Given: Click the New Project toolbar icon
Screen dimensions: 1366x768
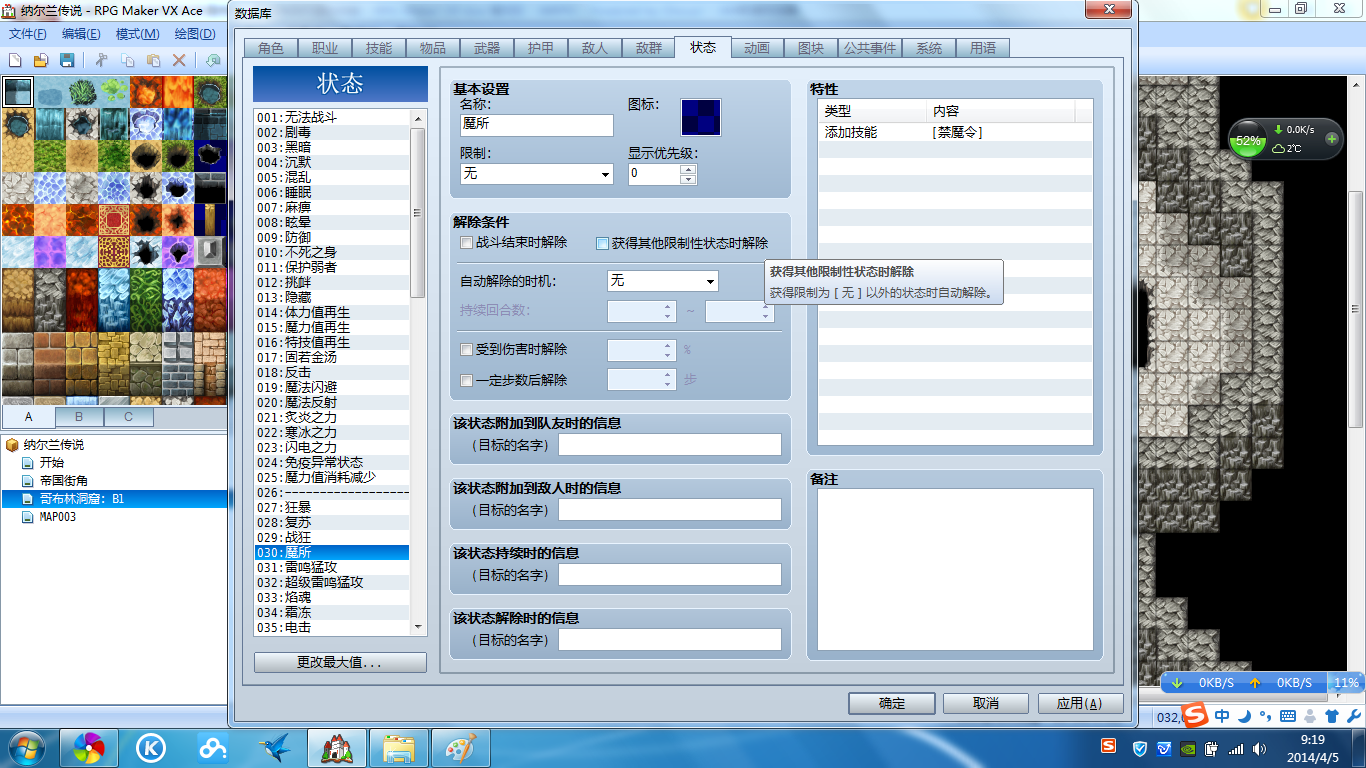Looking at the screenshot, I should (15, 61).
